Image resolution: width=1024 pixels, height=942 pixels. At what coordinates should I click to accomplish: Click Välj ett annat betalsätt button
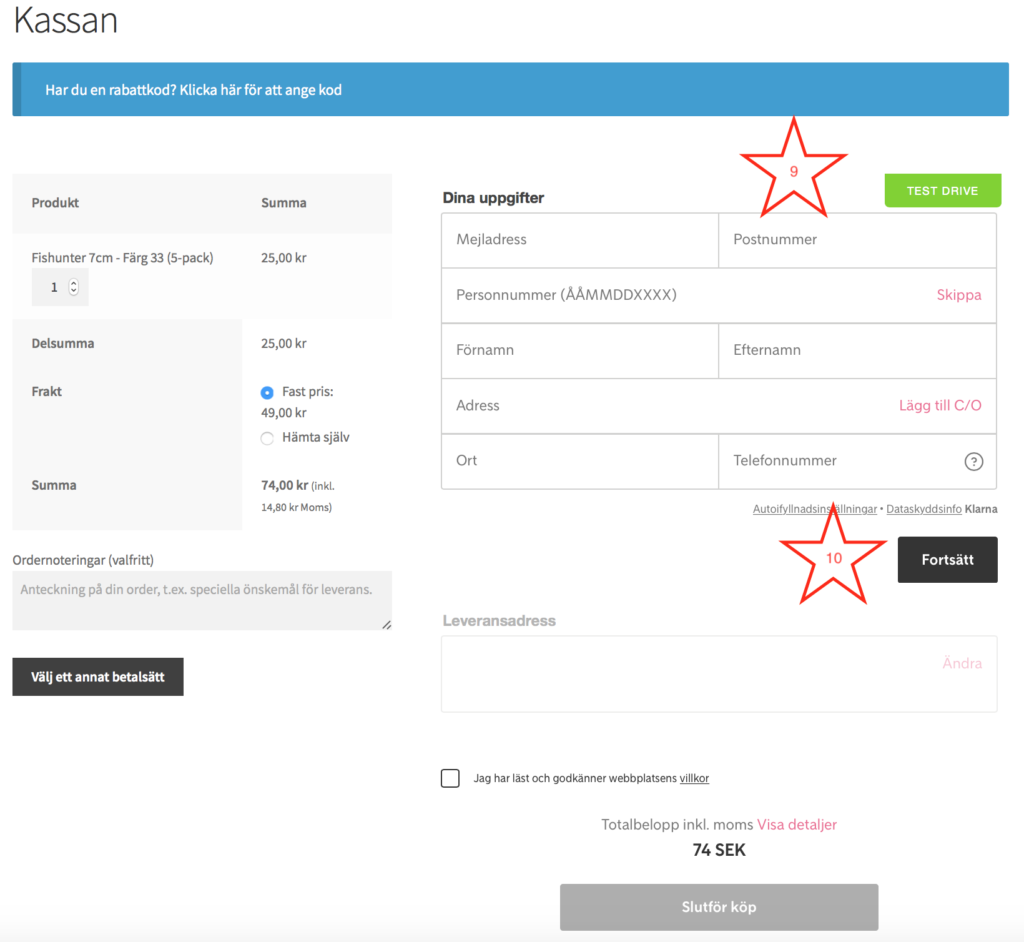pos(98,677)
